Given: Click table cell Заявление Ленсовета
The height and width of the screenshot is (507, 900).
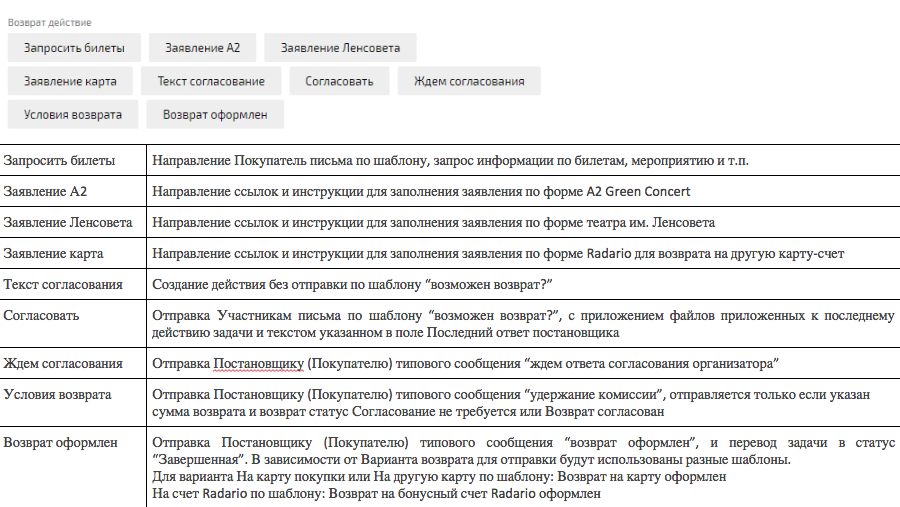Looking at the screenshot, I should pos(73,222).
